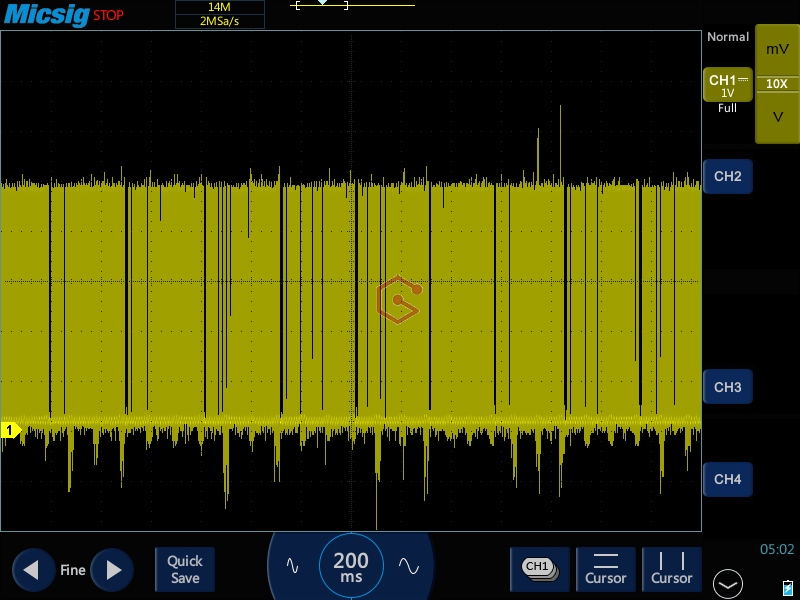Open the 14M memory depth setting
Image resolution: width=800 pixels, height=600 pixels.
point(219,7)
